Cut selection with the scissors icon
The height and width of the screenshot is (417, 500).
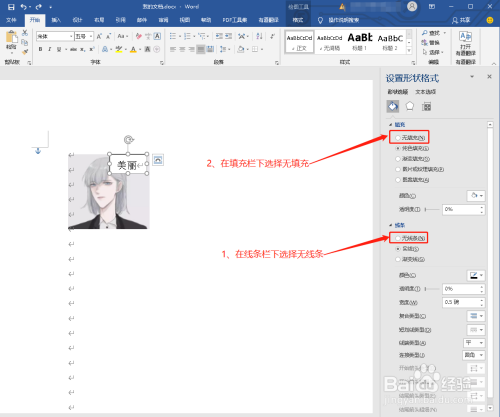[x=25, y=33]
